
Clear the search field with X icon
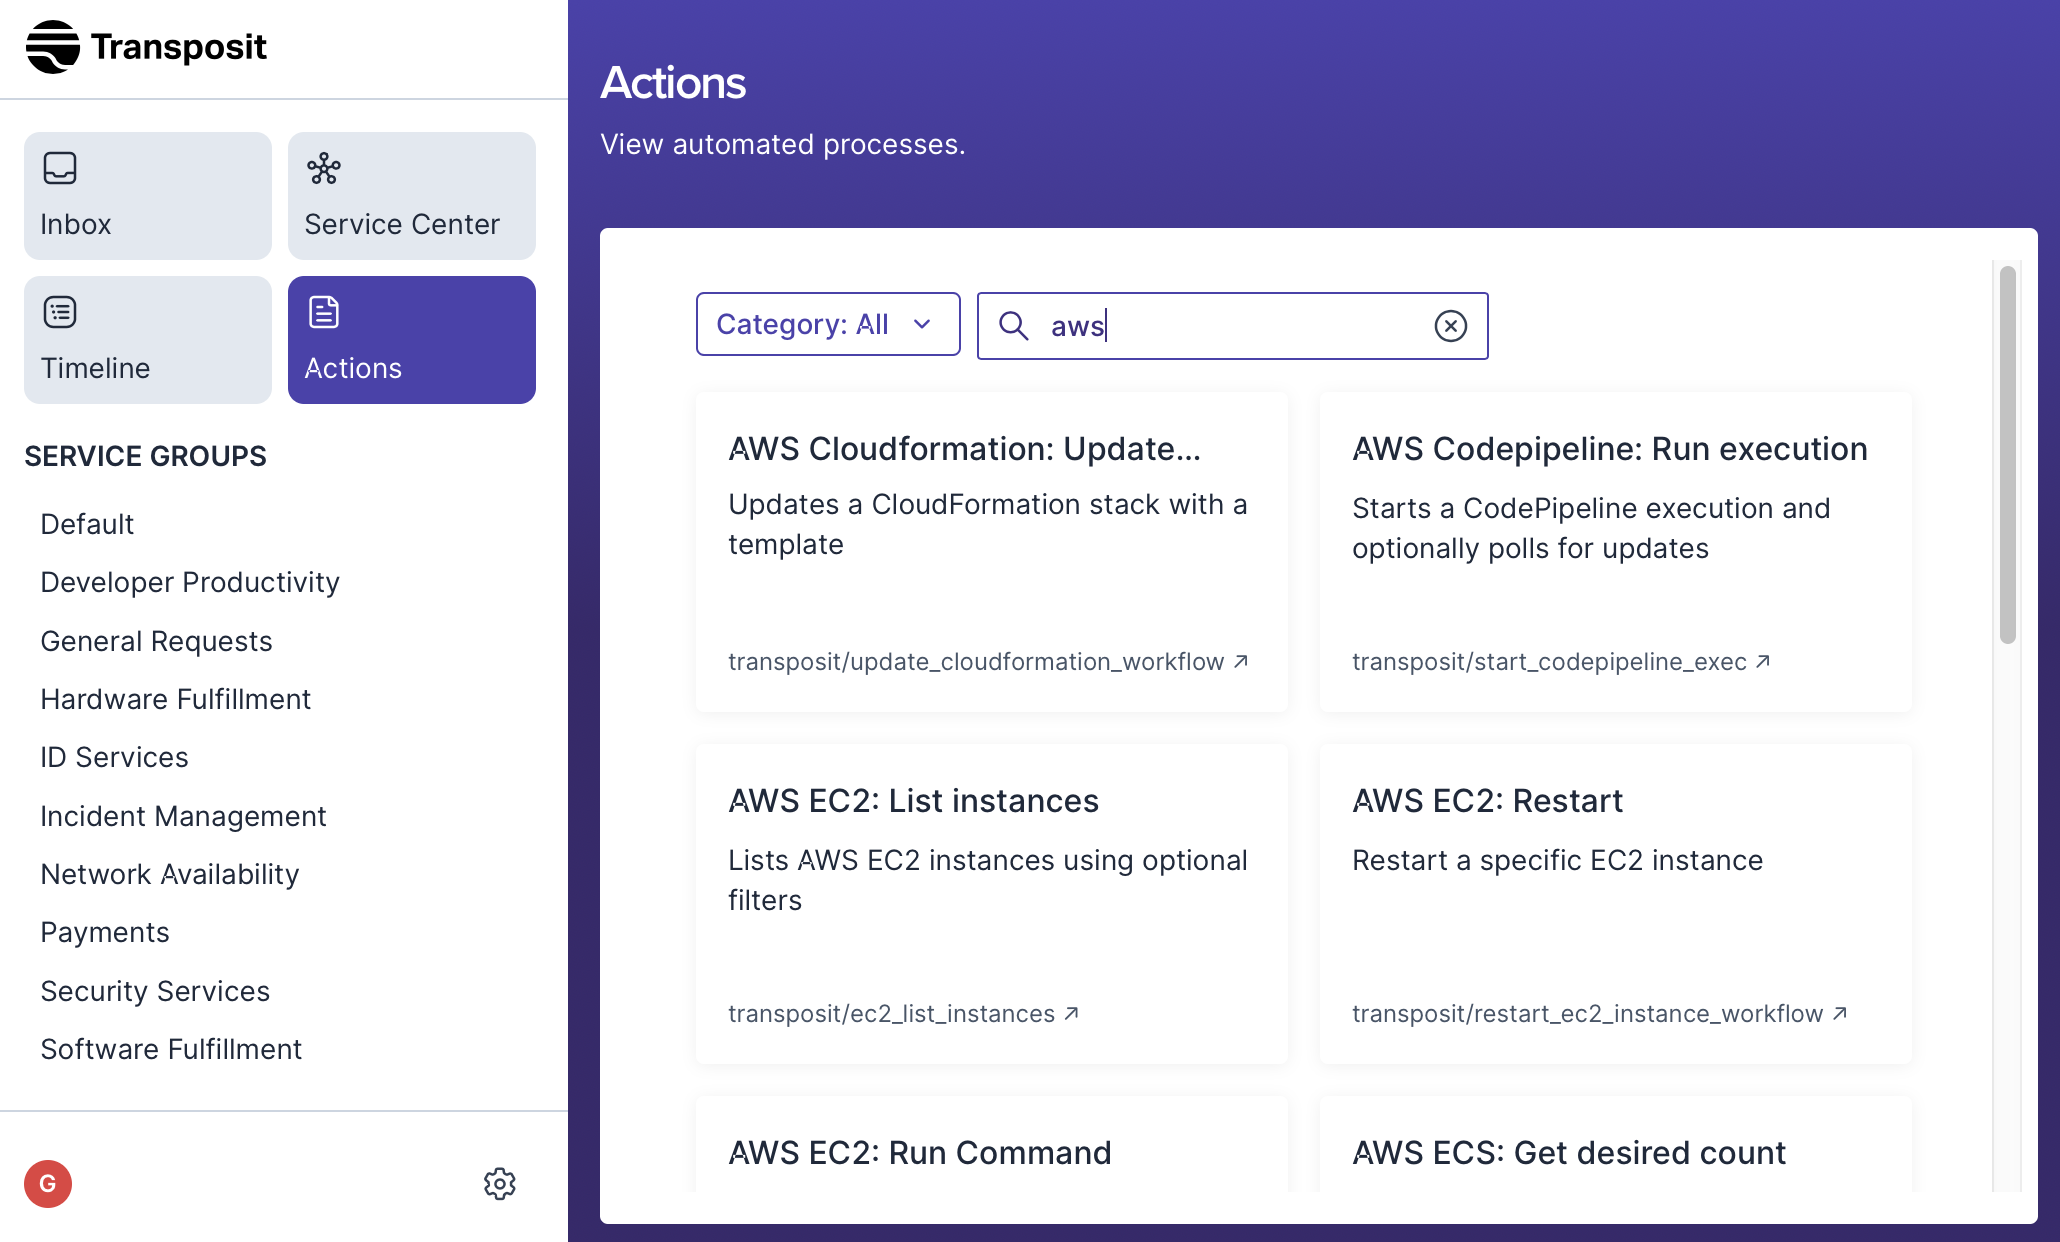pos(1450,326)
